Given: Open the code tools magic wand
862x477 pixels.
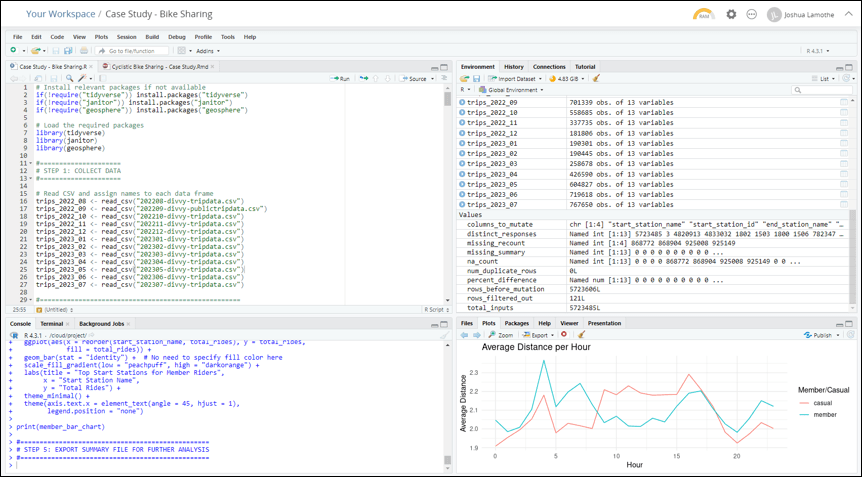Looking at the screenshot, I should point(82,78).
